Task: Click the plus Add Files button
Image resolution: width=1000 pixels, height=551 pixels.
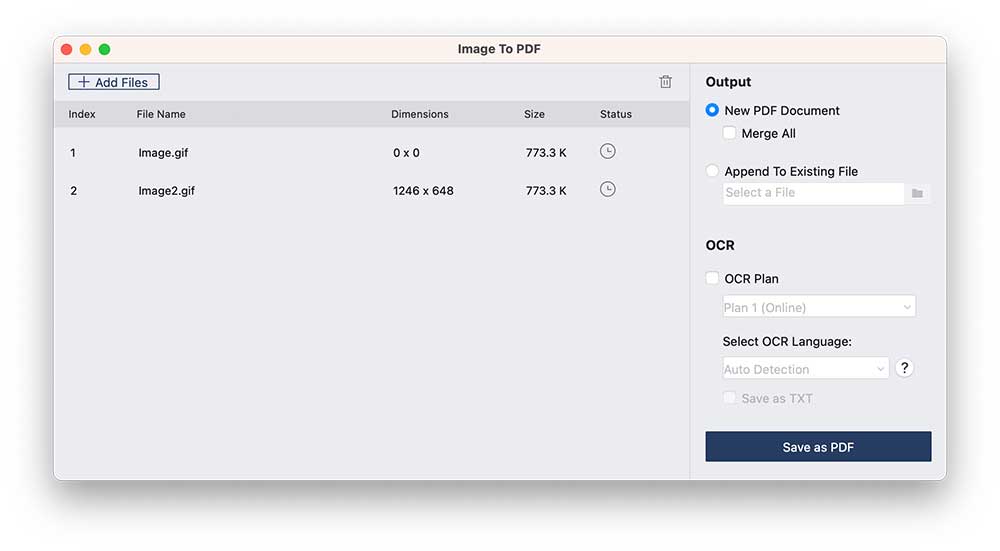Action: [114, 82]
